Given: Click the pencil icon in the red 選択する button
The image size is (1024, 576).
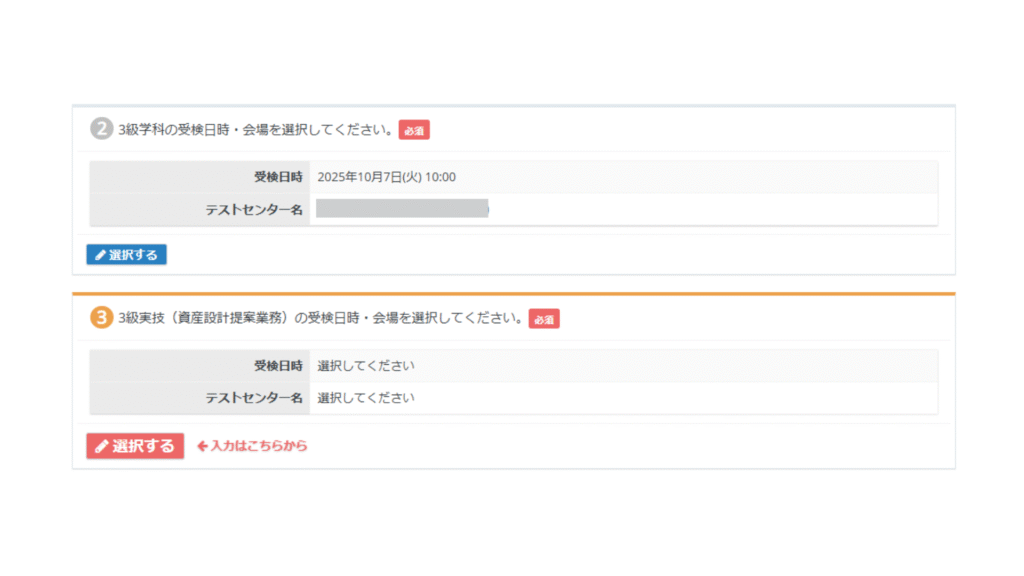Looking at the screenshot, I should tap(101, 446).
